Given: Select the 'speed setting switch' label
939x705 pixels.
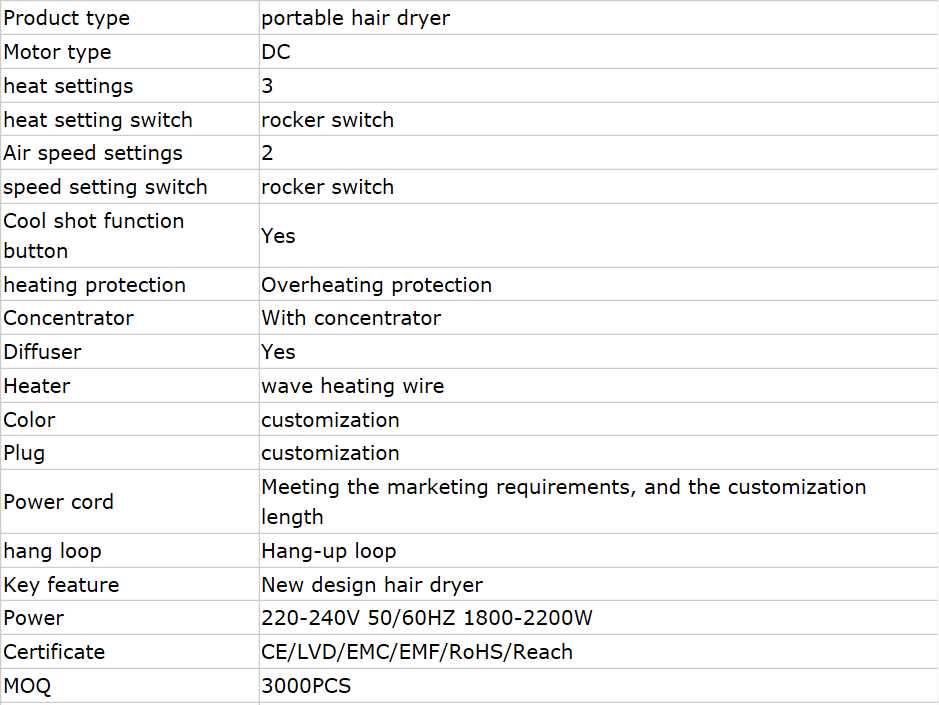Looking at the screenshot, I should (105, 187).
